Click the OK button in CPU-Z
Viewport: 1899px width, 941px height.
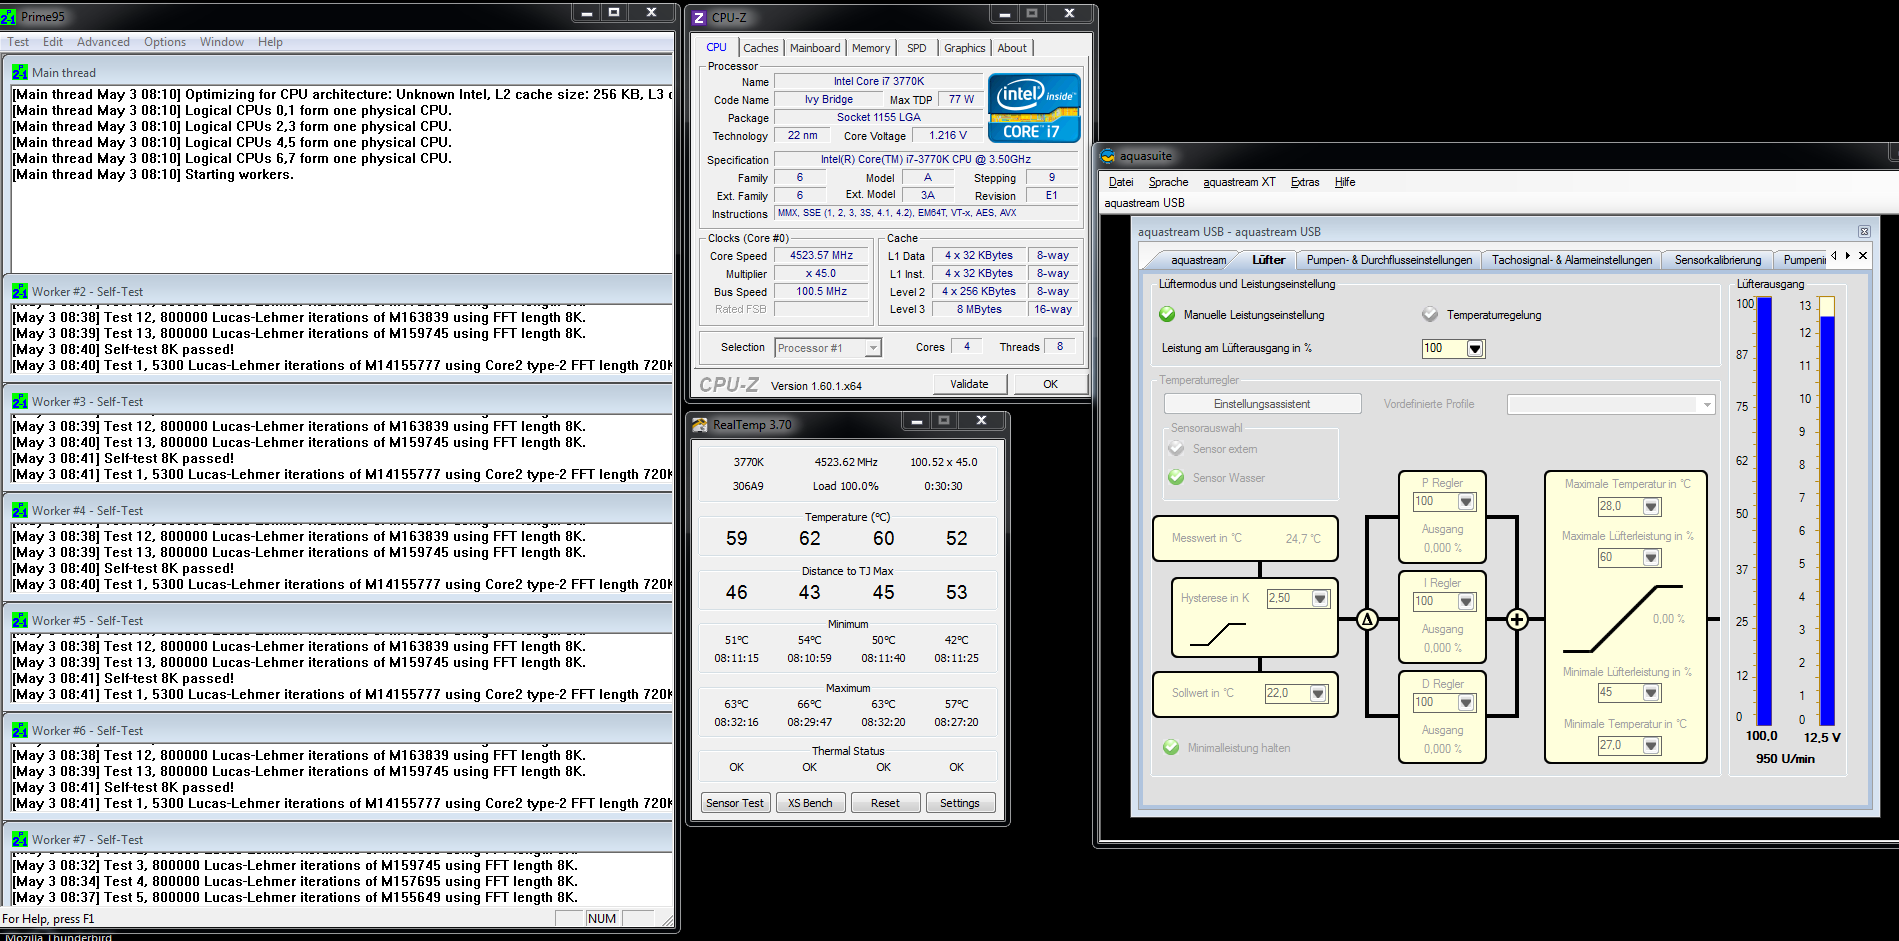pyautogui.click(x=1050, y=384)
